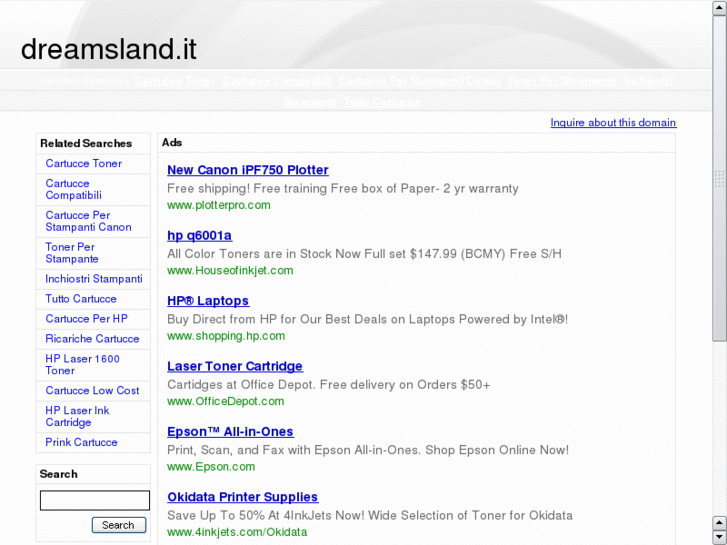Click the 'Related Searches' sidebar heading
This screenshot has width=727, height=545.
click(x=86, y=143)
